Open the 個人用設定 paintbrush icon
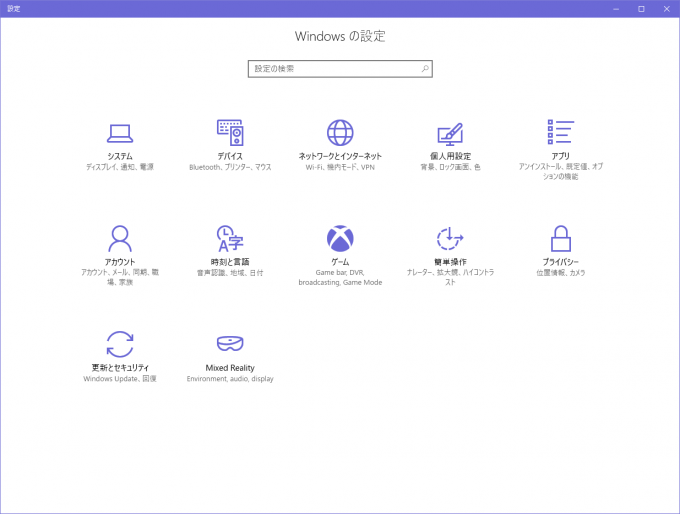The image size is (680, 514). (450, 134)
